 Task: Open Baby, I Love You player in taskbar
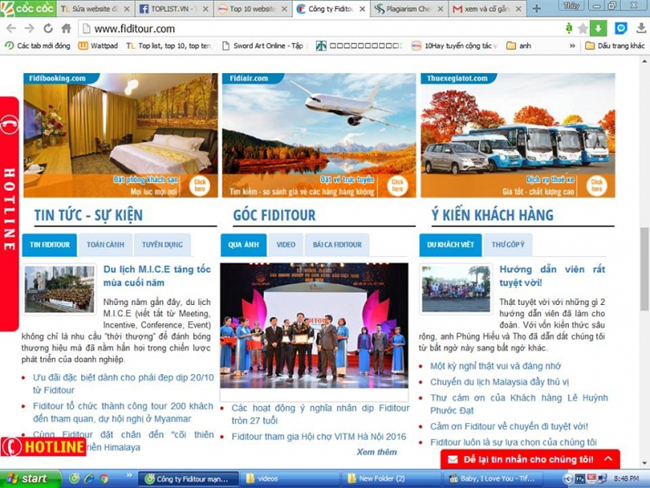(x=495, y=479)
